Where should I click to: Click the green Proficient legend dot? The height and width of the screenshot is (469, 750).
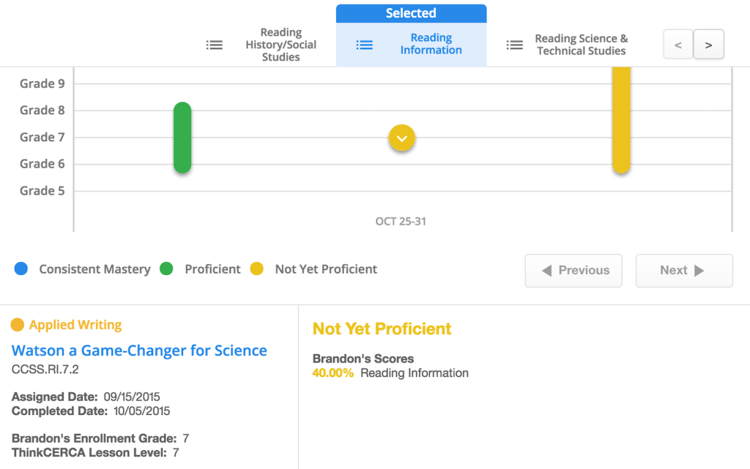point(166,269)
